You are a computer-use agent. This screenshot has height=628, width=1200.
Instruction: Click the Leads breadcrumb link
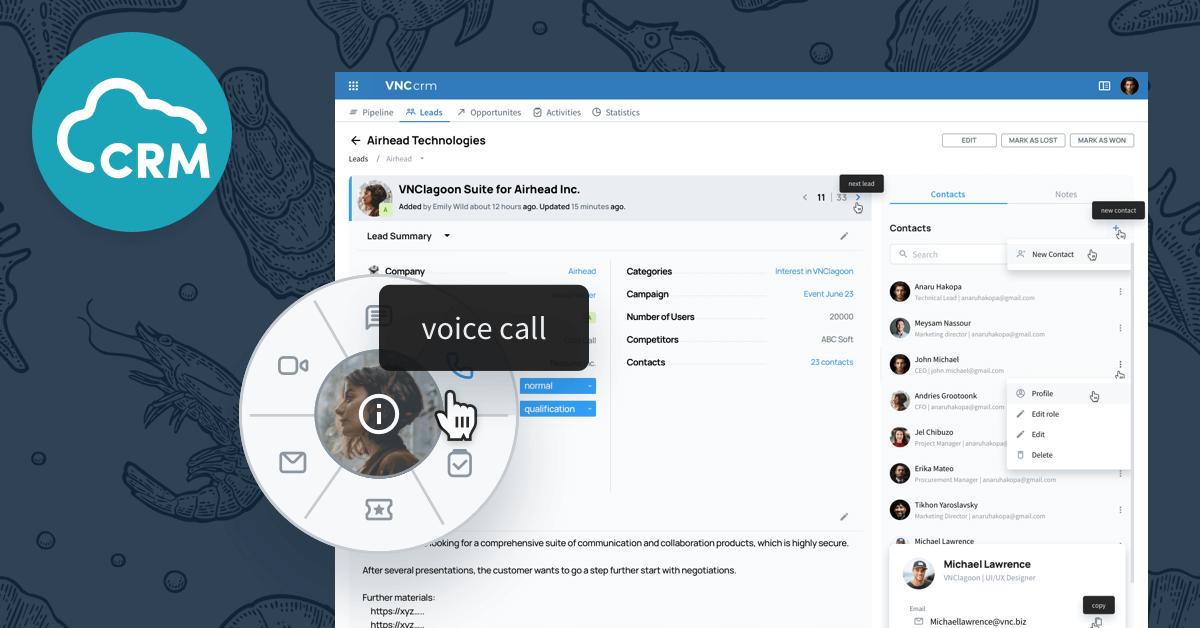pyautogui.click(x=358, y=159)
